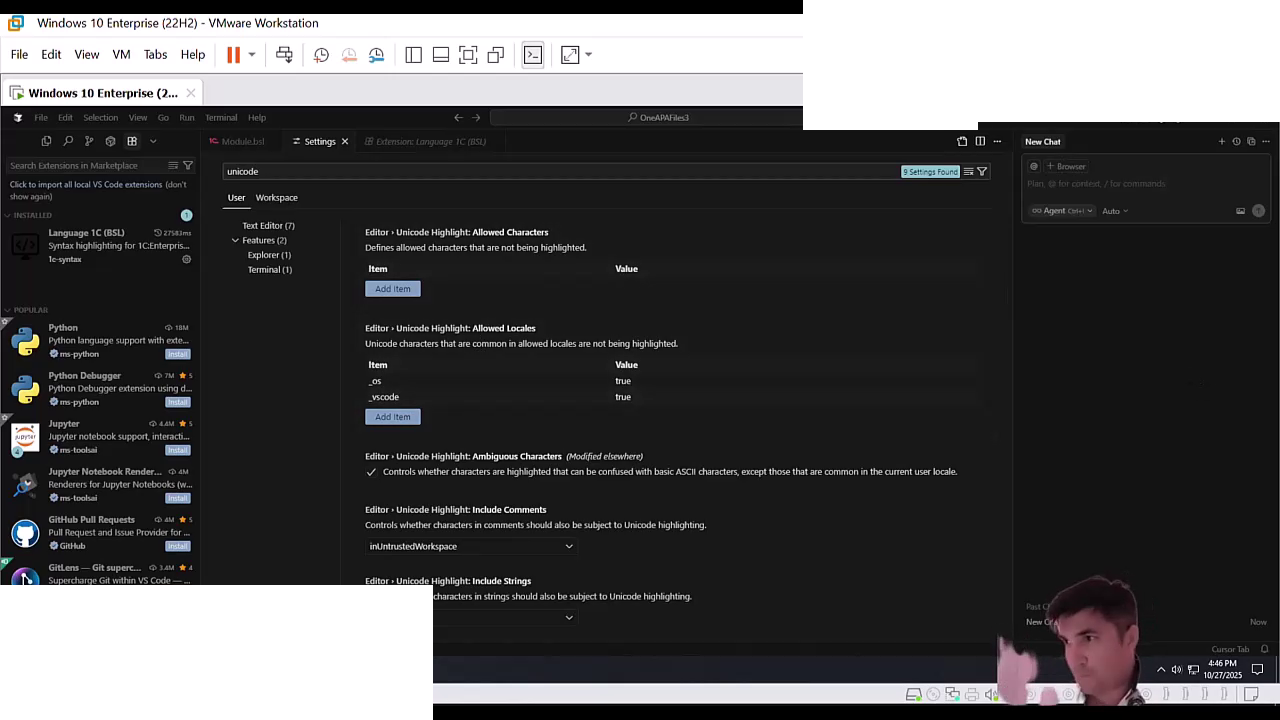1280x720 pixels.
Task: Open the Selection menu in the editor
Action: pos(100,118)
